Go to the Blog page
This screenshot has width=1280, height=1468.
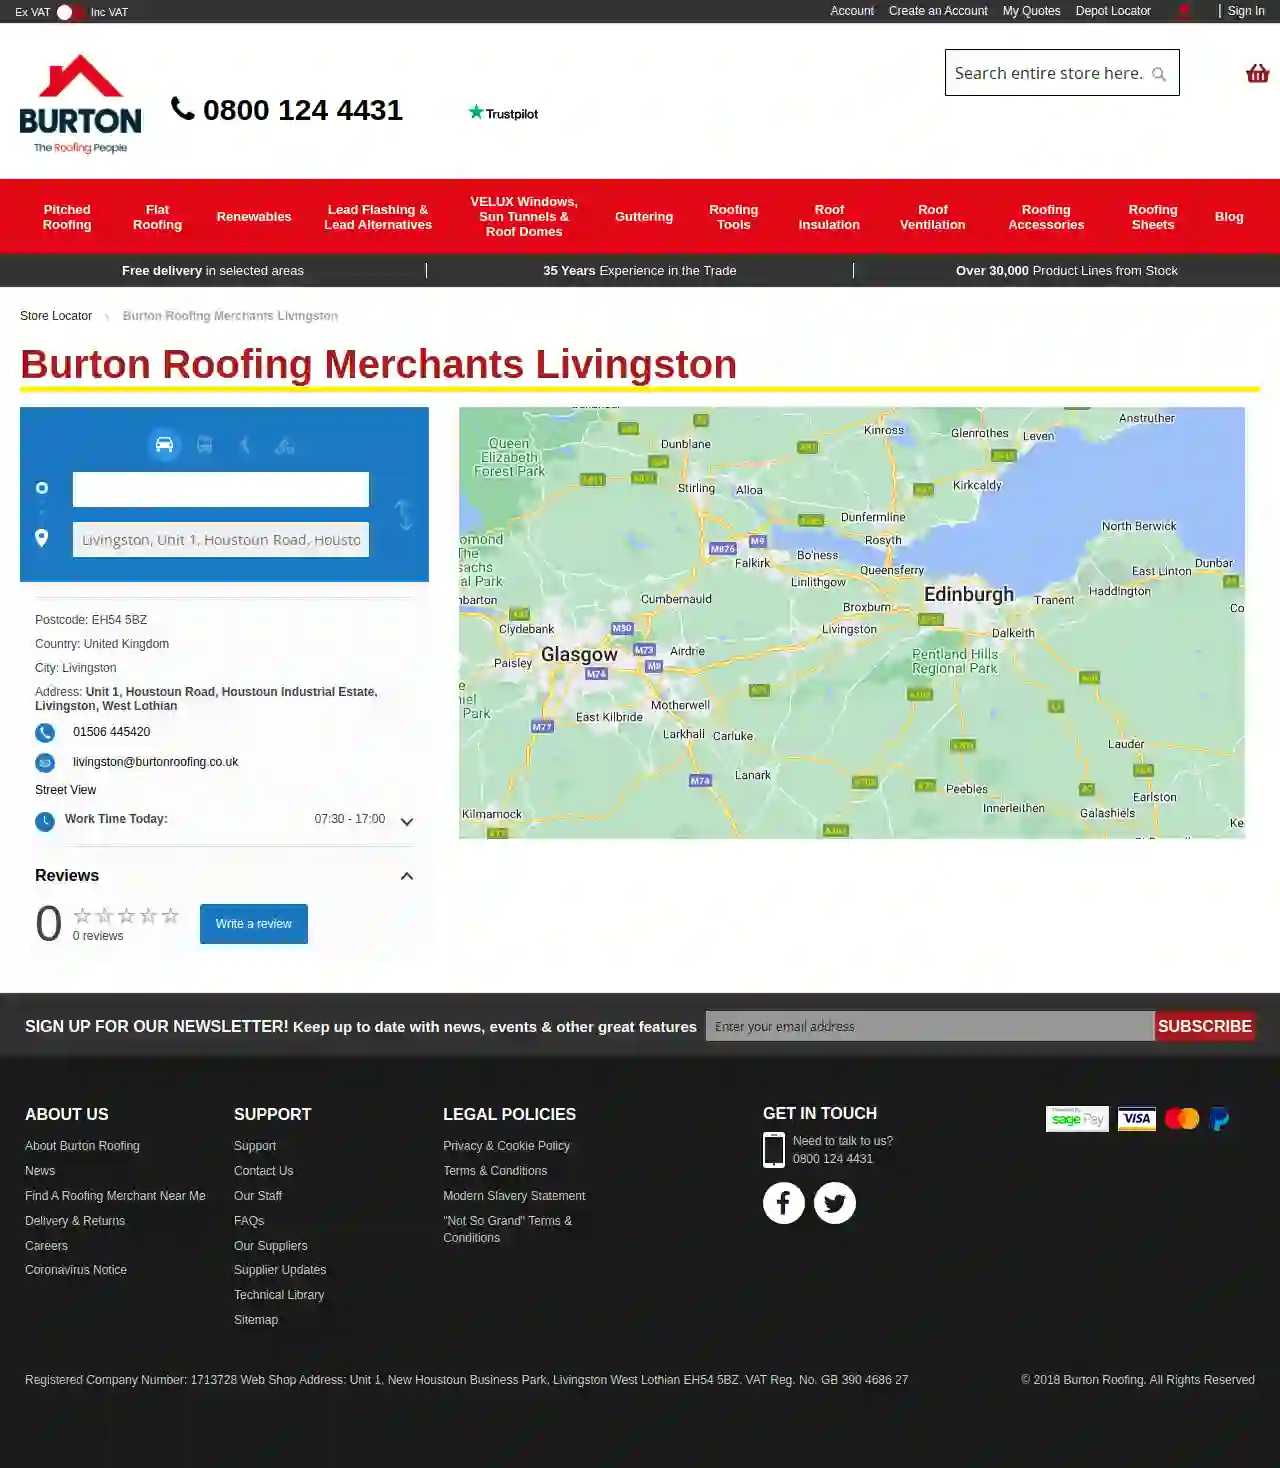tap(1229, 217)
